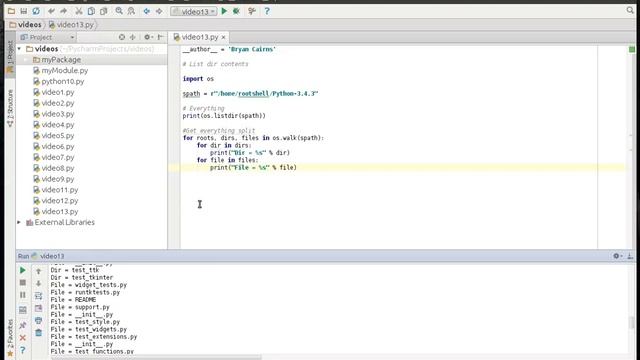The height and width of the screenshot is (360, 640).
Task: Open Project panel gear settings menu
Action: [148, 37]
